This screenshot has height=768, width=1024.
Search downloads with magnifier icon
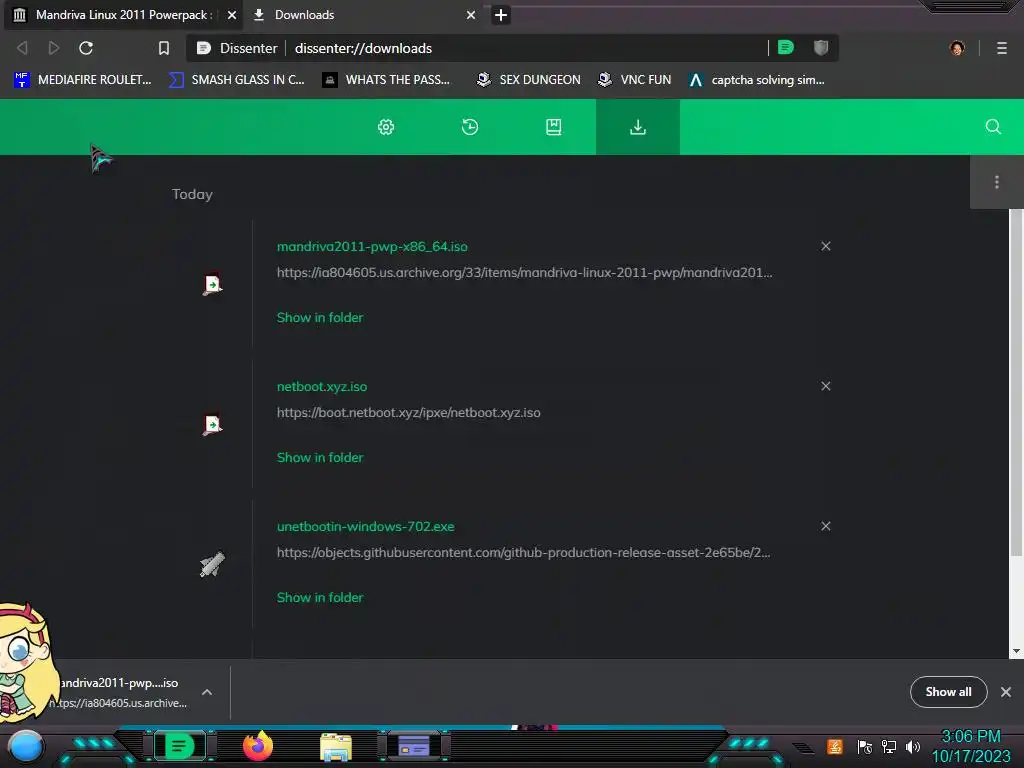click(x=993, y=127)
